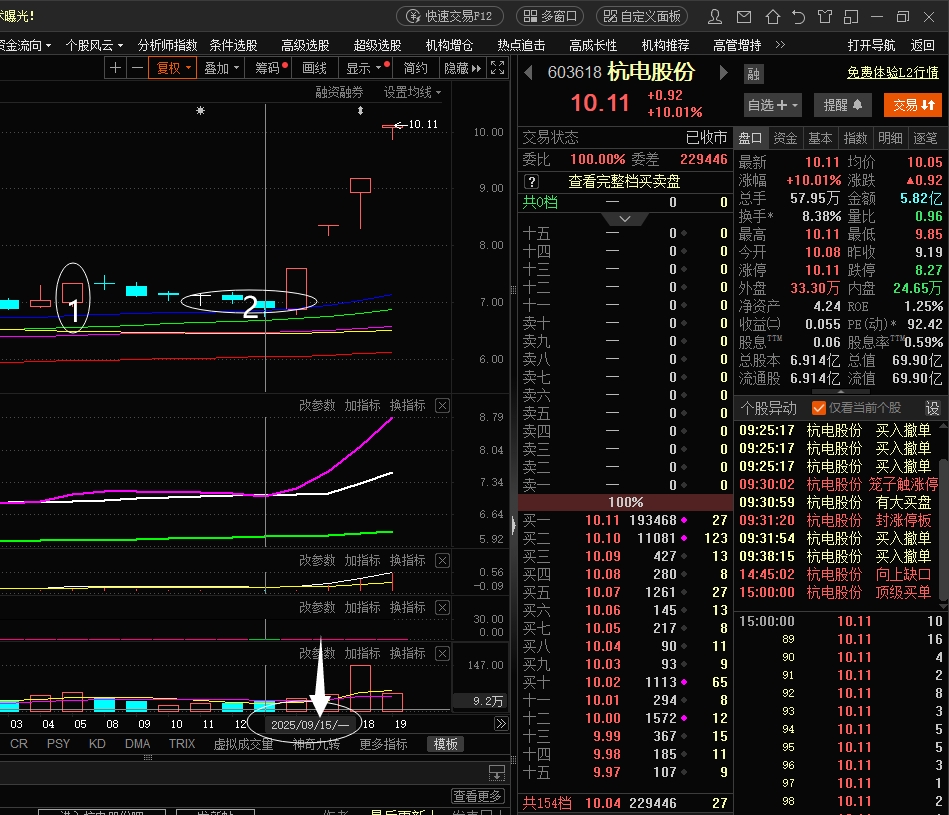
Task: Toggle fullscreen chart icon
Action: 497,68
